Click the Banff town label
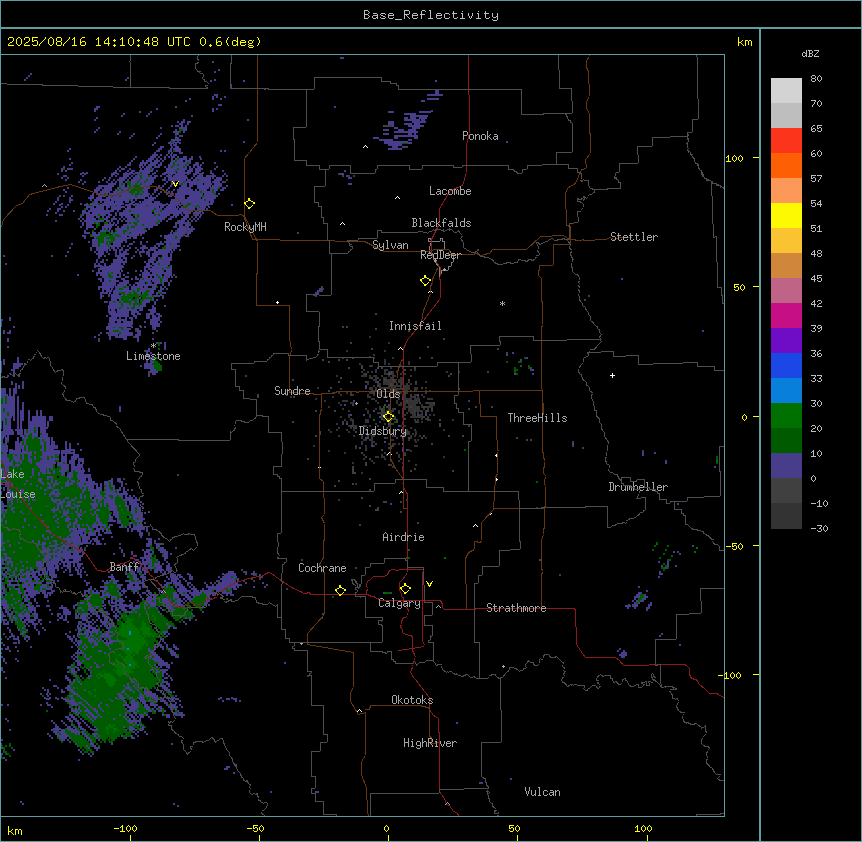This screenshot has height=842, width=862. [124, 567]
